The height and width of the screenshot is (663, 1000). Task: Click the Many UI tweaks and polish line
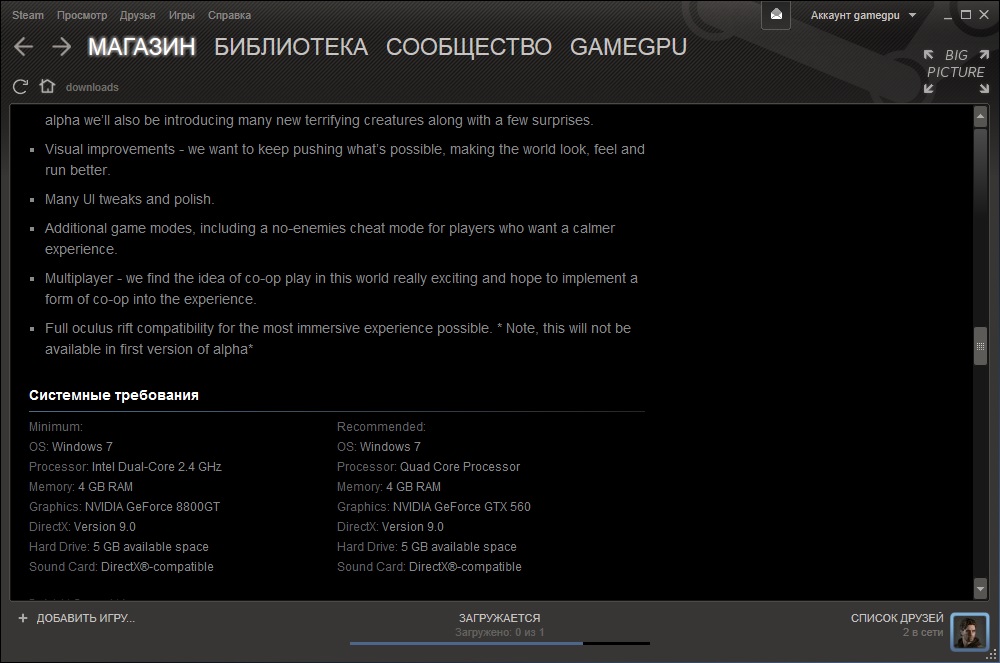[129, 200]
